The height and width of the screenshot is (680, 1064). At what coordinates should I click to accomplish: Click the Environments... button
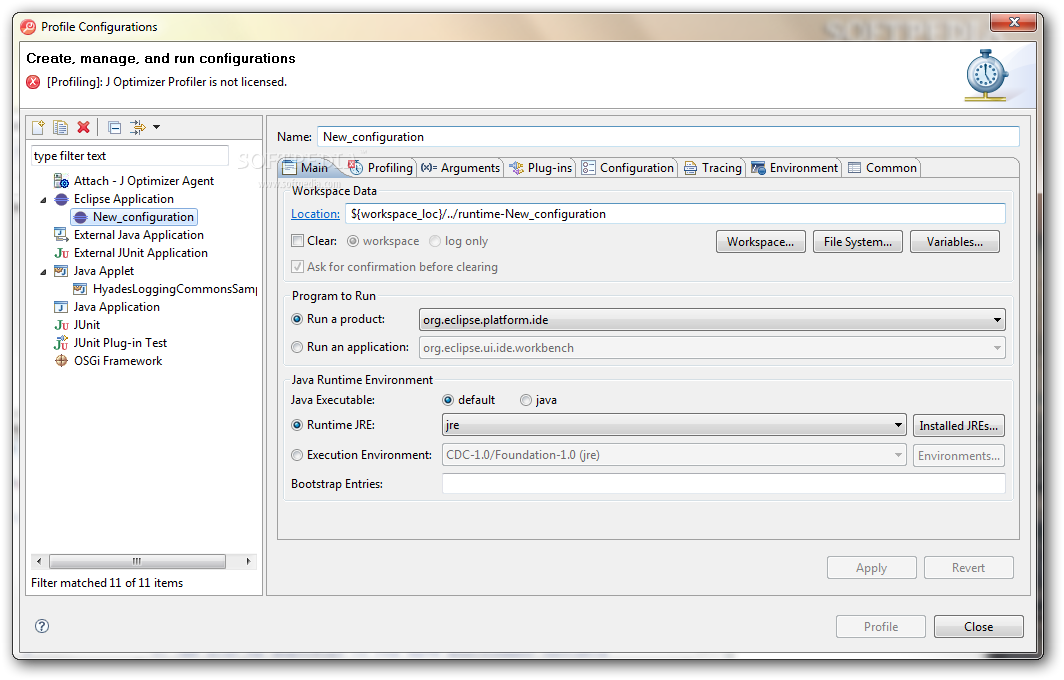pyautogui.click(x=958, y=455)
